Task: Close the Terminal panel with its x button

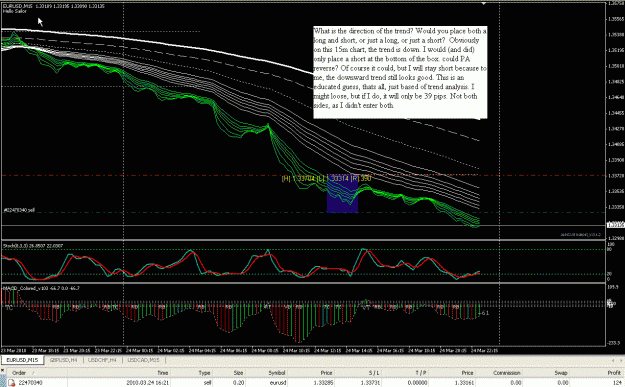Action: coord(3,371)
